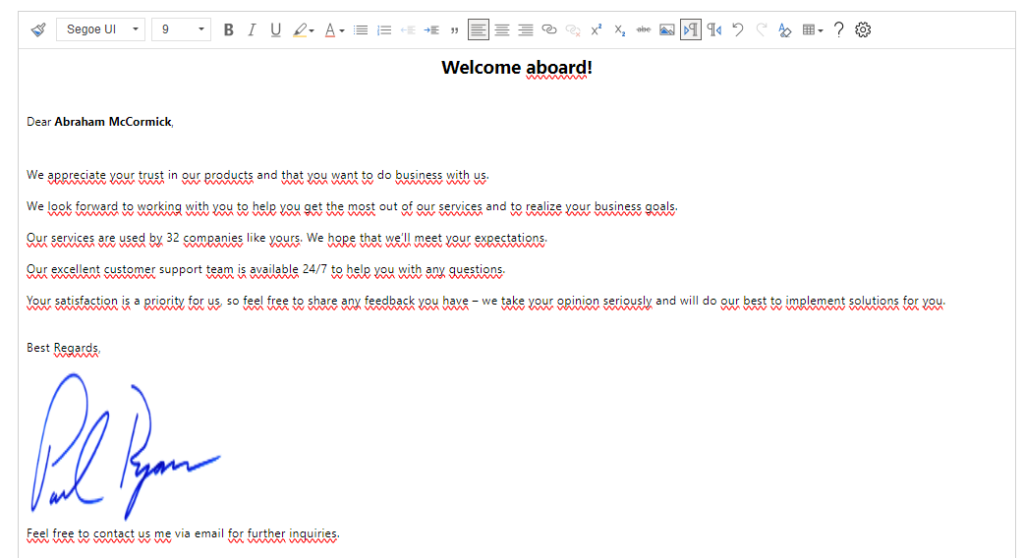Open help with question mark icon
1024x558 pixels.
[x=839, y=29]
